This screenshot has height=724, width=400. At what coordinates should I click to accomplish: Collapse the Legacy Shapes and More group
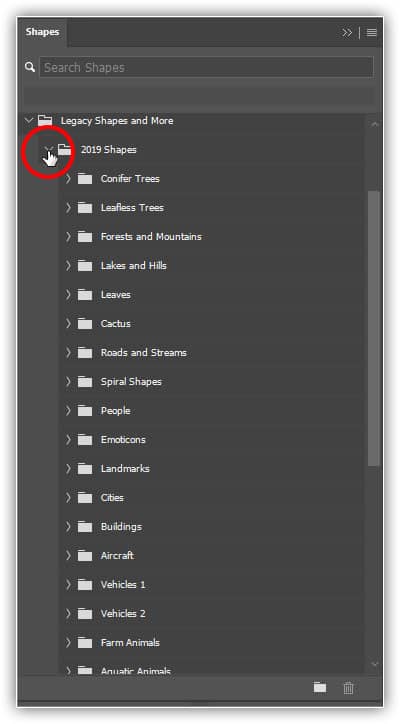tap(29, 121)
